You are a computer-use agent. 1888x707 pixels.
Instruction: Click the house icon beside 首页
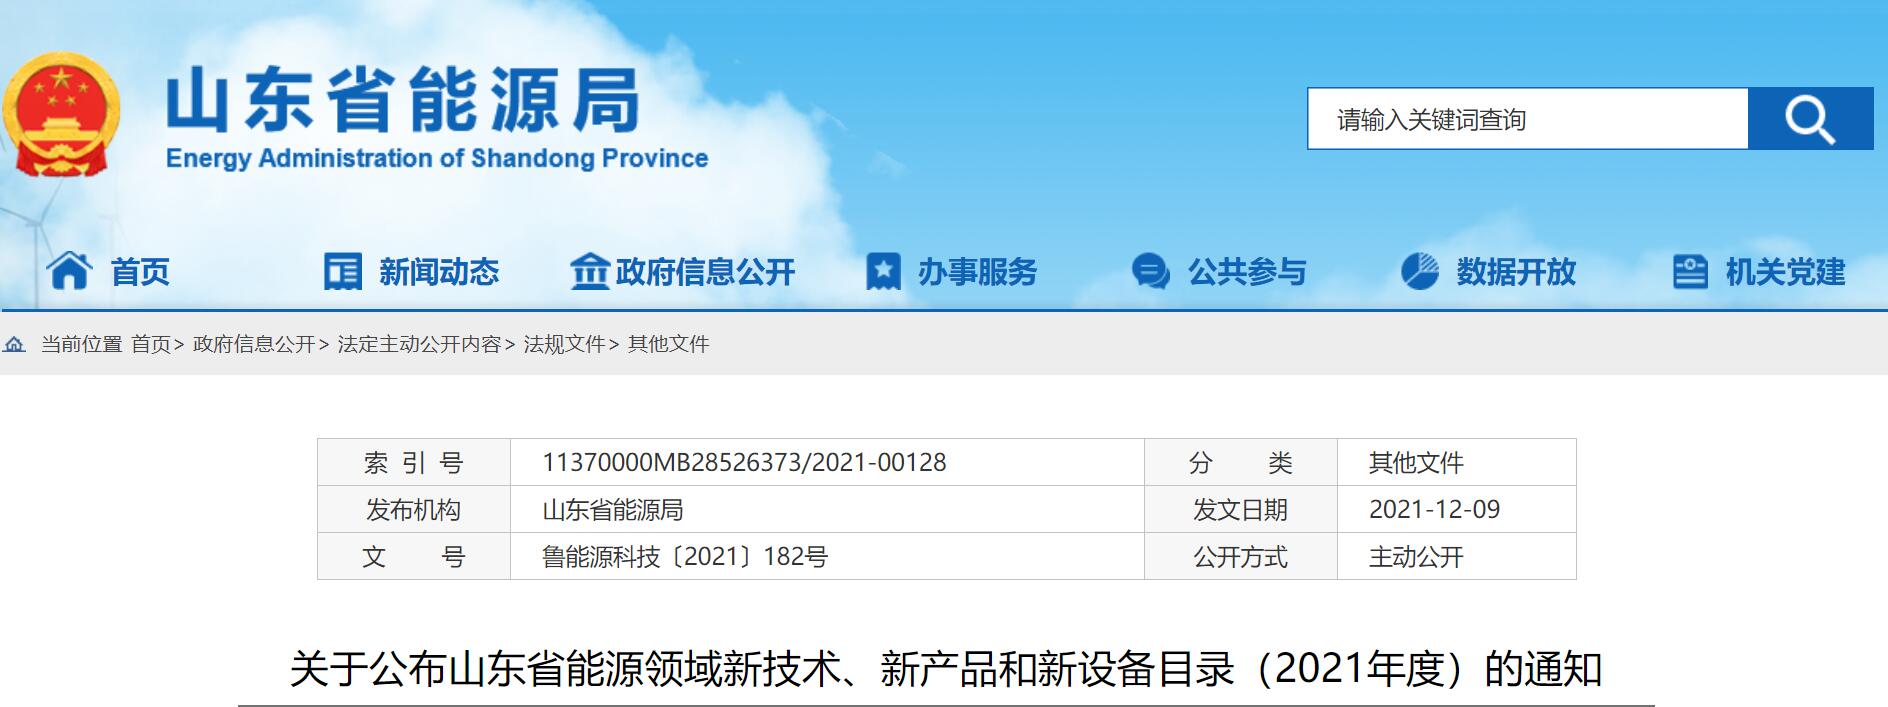pos(69,271)
